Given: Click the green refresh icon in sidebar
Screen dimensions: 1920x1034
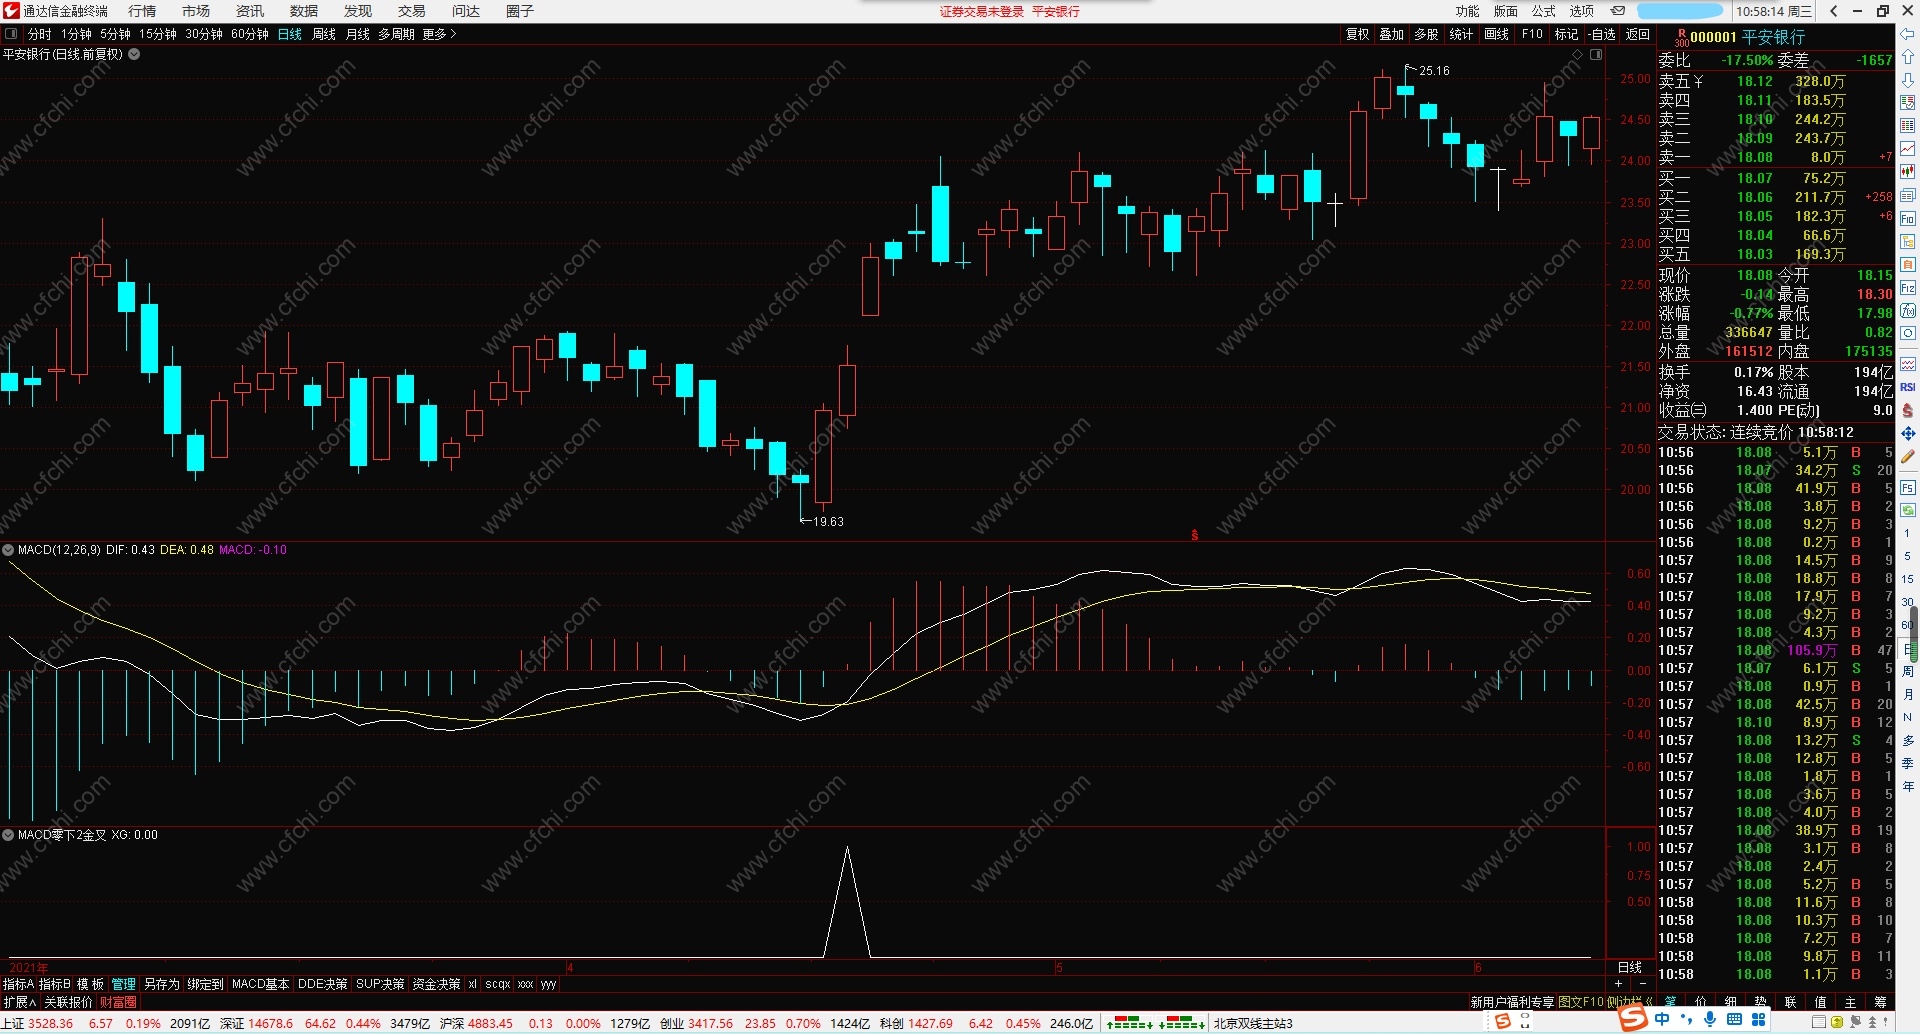Looking at the screenshot, I should [1908, 510].
